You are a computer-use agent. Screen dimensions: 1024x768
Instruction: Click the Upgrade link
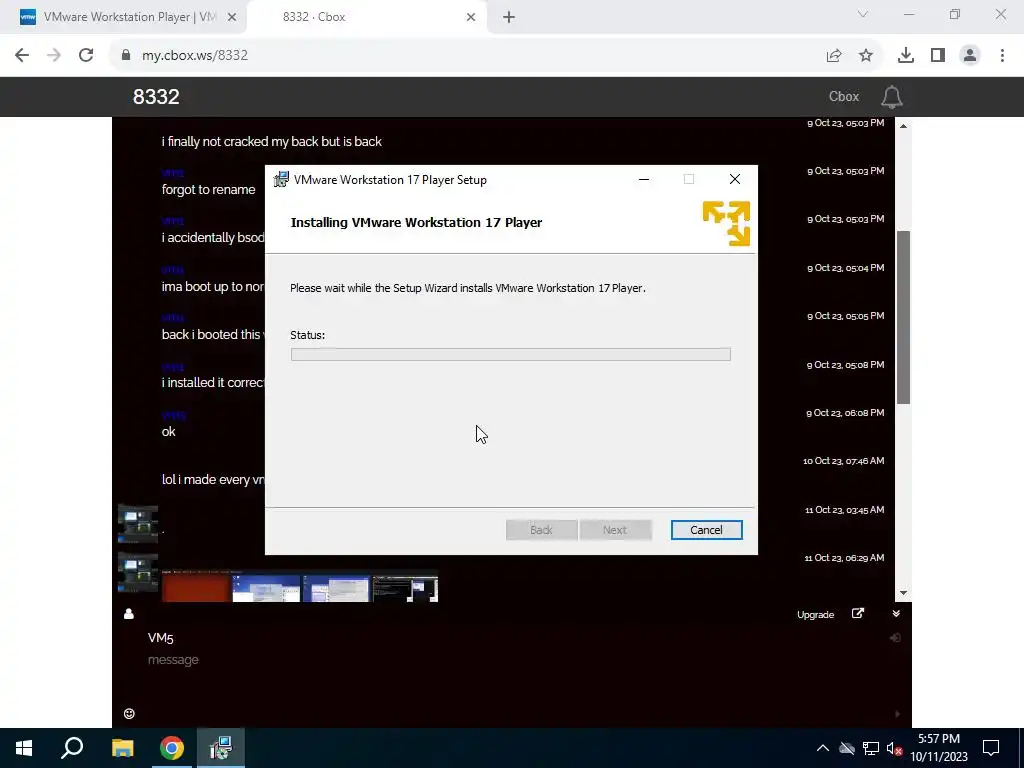click(x=815, y=615)
